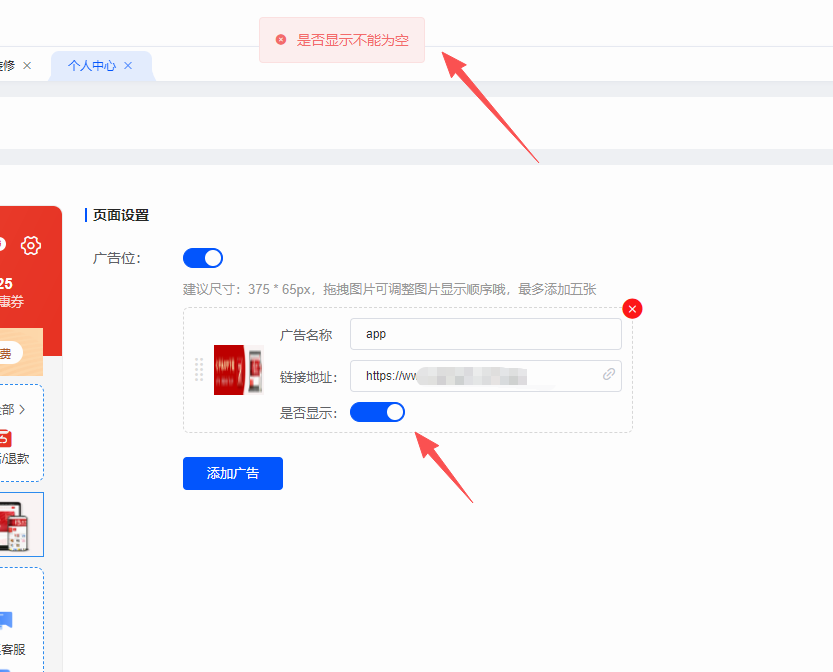The height and width of the screenshot is (672, 833).
Task: Click the 客服 icon in the preview
Action: pos(6,620)
